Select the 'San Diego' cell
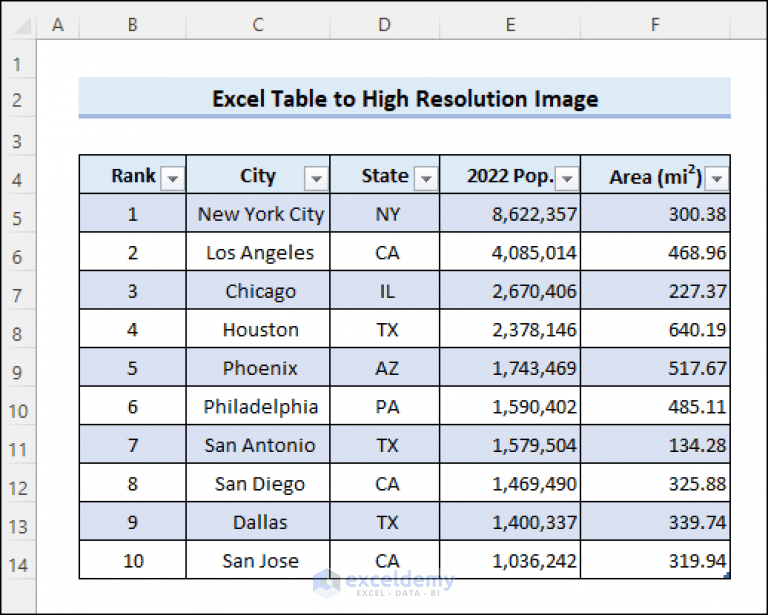This screenshot has height=615, width=768. point(258,483)
